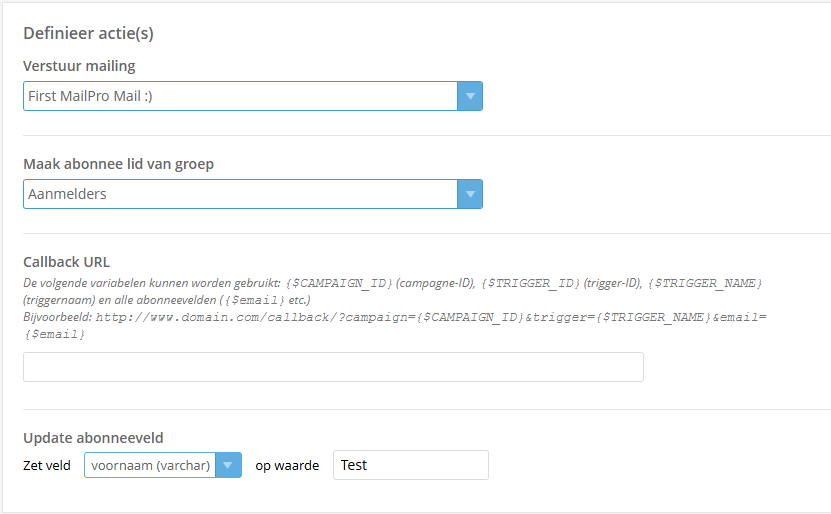Click the blue arrow on Verstuur mailing select
Screen dimensions: 831x514
(x=470, y=96)
